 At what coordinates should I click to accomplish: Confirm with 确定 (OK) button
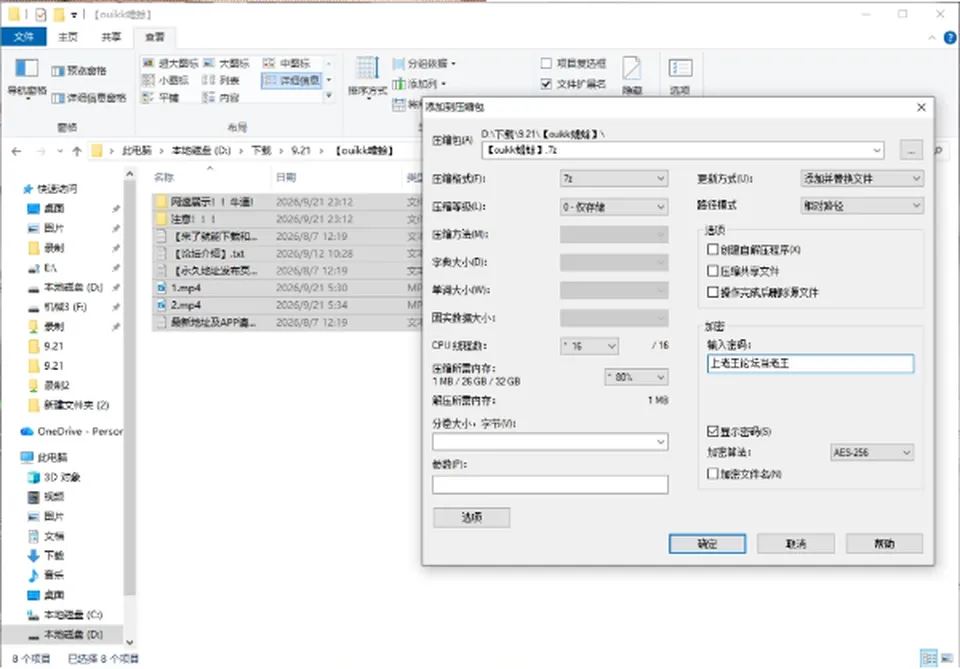(x=707, y=544)
